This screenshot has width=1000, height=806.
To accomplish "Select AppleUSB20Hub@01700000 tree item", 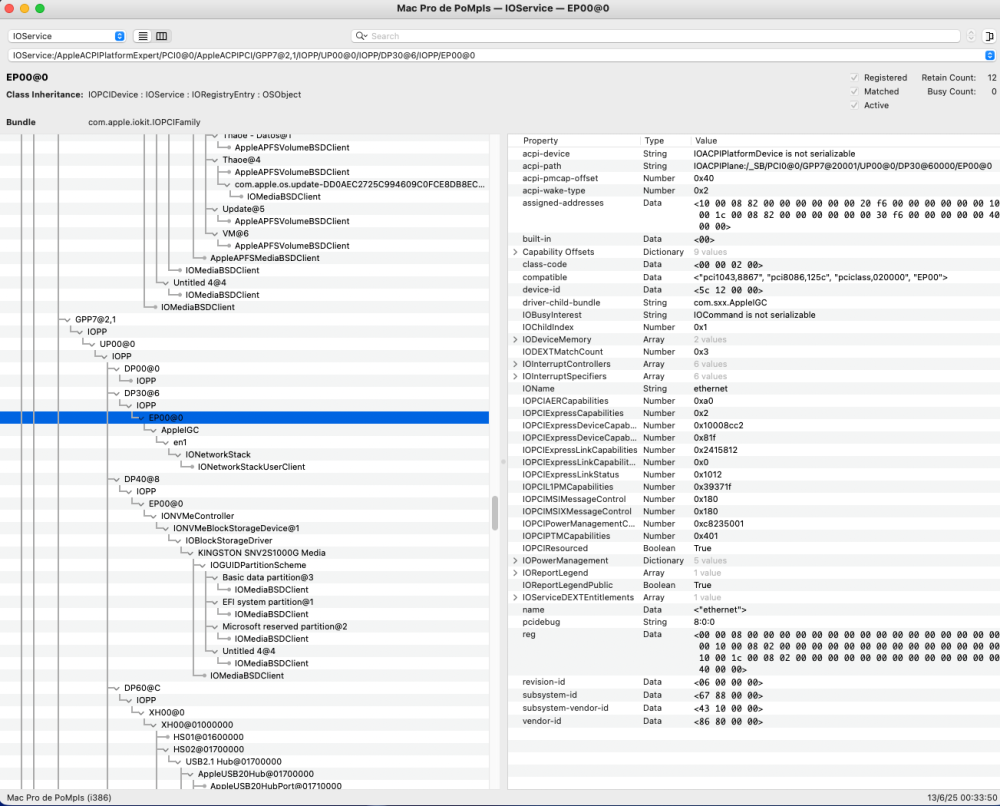I will [x=256, y=774].
